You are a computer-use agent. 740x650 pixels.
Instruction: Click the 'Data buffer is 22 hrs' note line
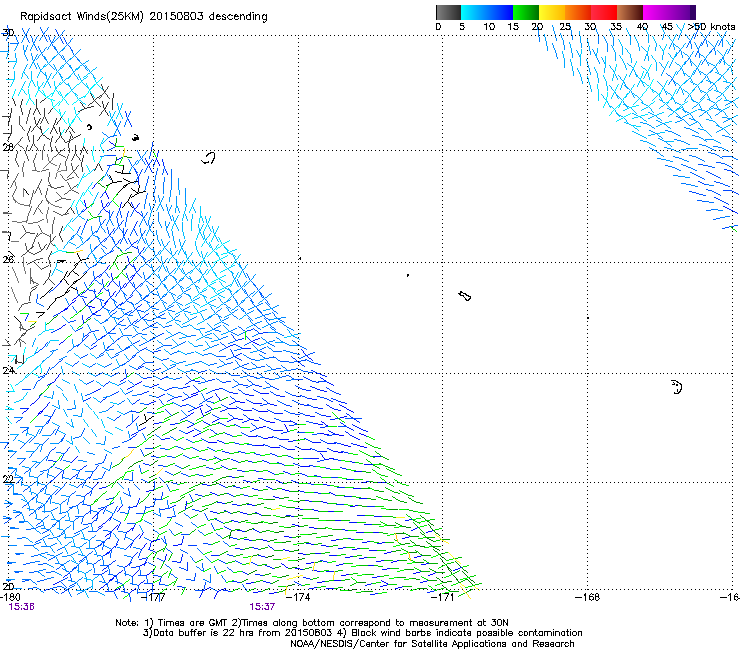[x=362, y=633]
